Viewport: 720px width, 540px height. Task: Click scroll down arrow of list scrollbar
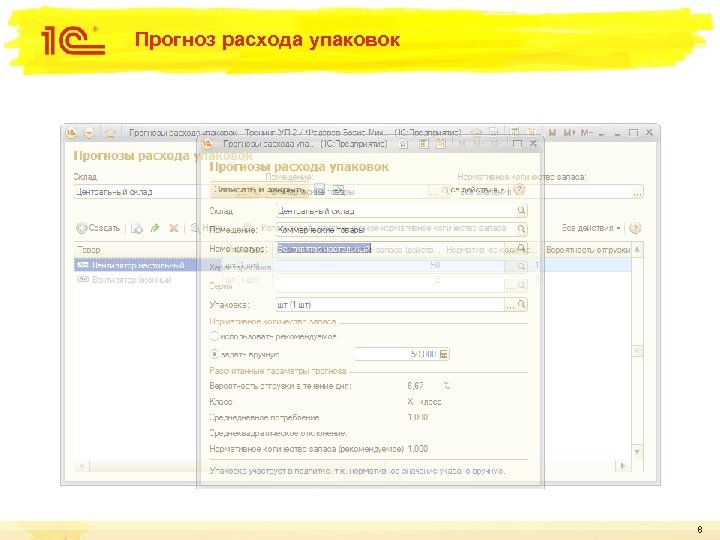coord(637,452)
